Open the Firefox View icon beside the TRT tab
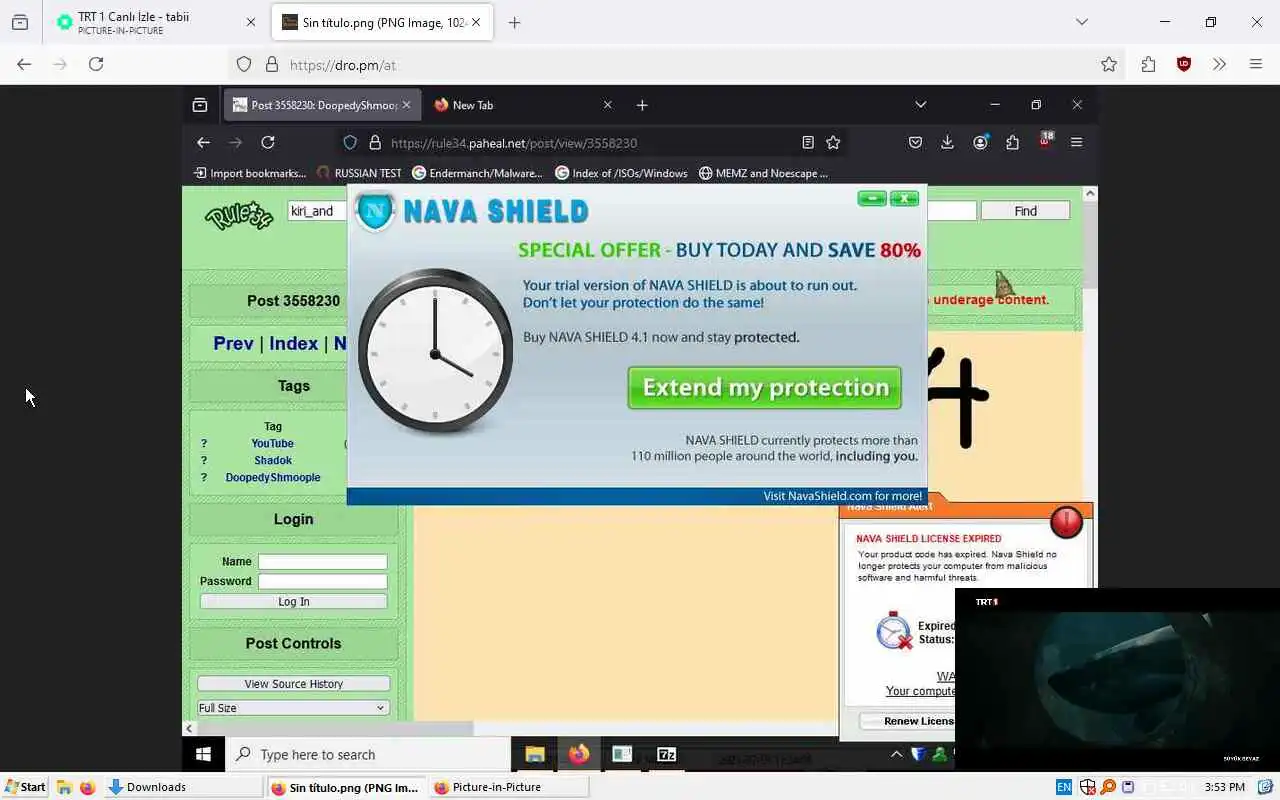The image size is (1280, 800). click(20, 22)
